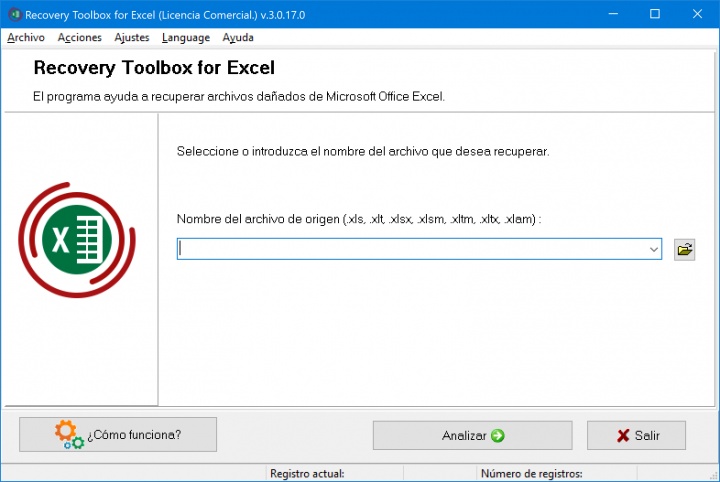The height and width of the screenshot is (482, 720).
Task: Maximize the Recovery Toolbox window
Action: [655, 14]
